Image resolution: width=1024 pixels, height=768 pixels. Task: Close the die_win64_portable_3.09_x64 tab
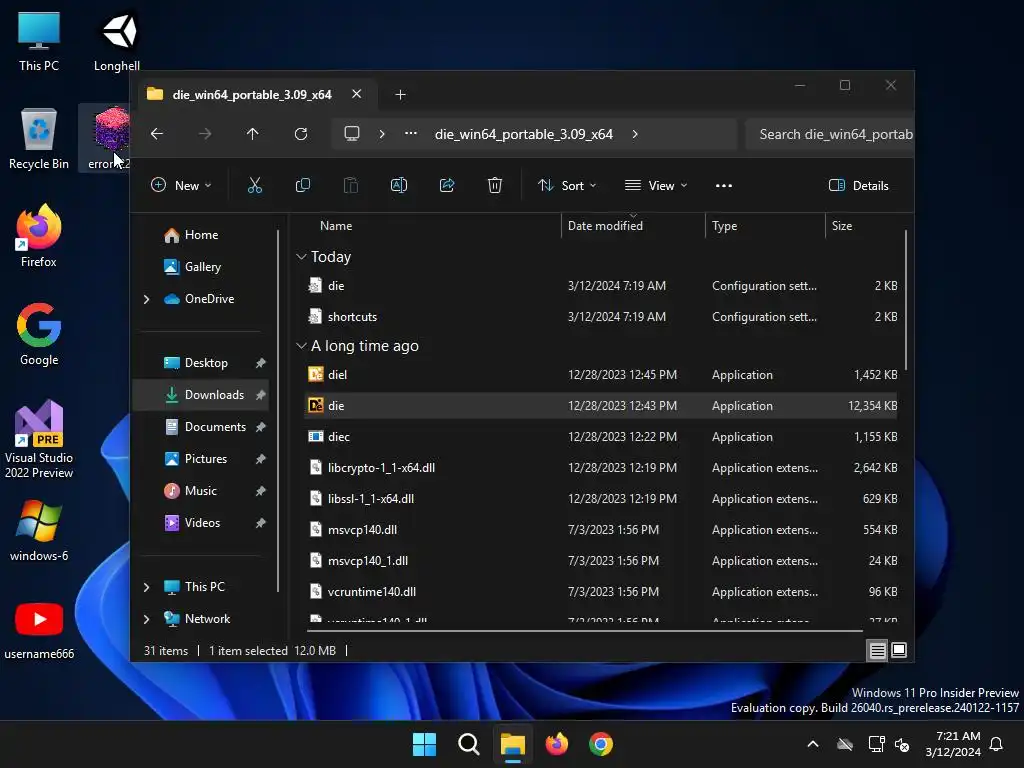point(357,94)
